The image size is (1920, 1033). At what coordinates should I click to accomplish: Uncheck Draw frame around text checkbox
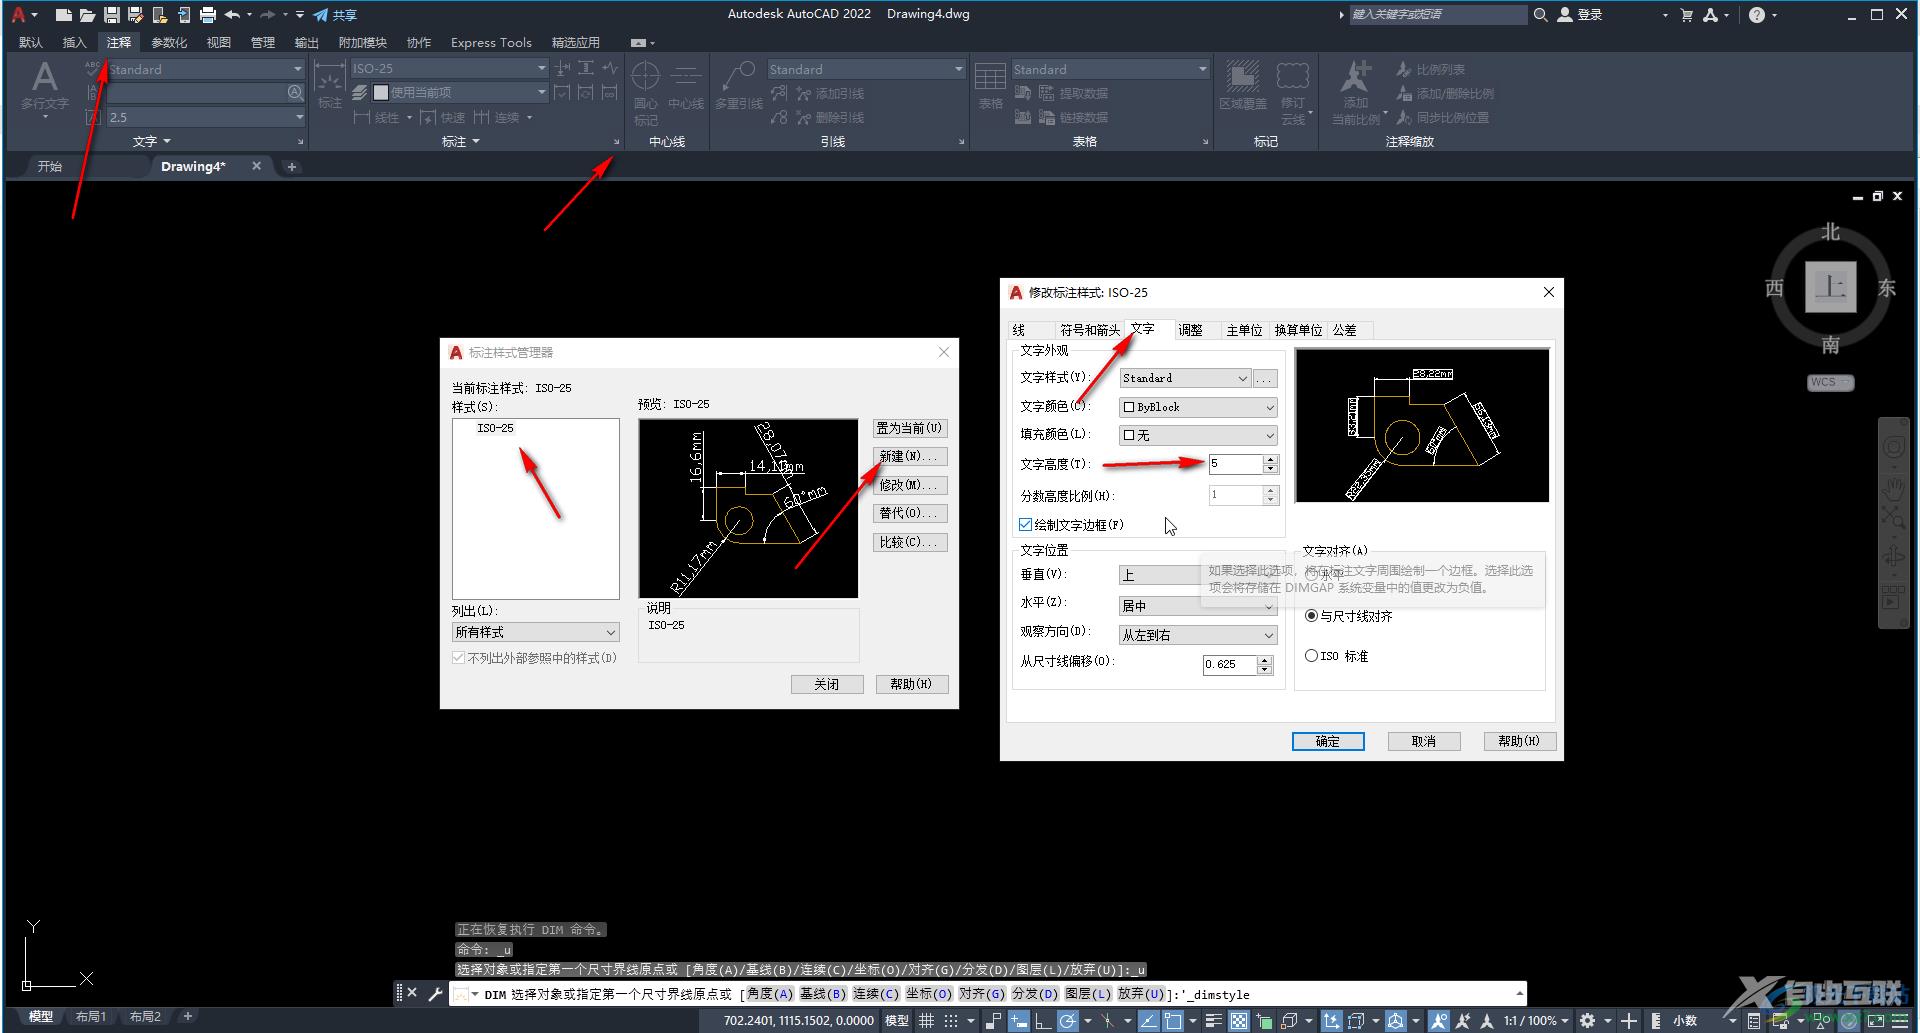(x=1025, y=524)
